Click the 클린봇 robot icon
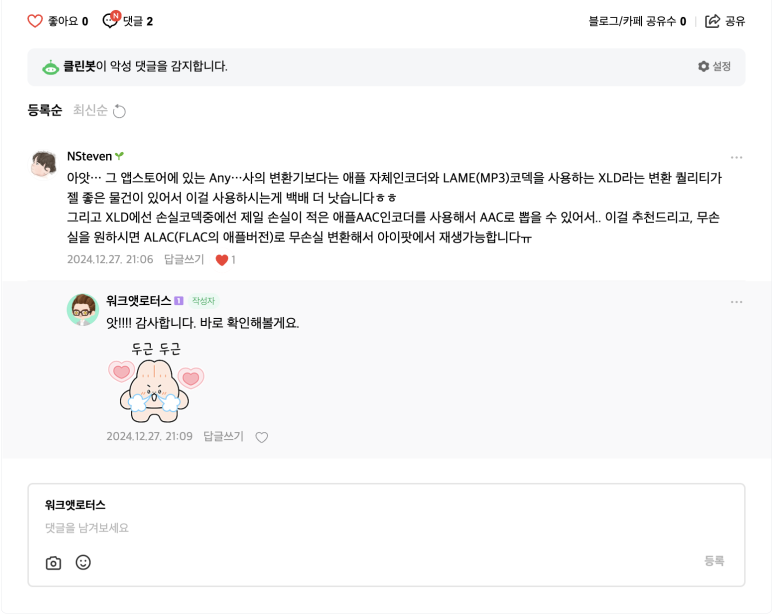Screen dimensions: 773x615 [50, 67]
